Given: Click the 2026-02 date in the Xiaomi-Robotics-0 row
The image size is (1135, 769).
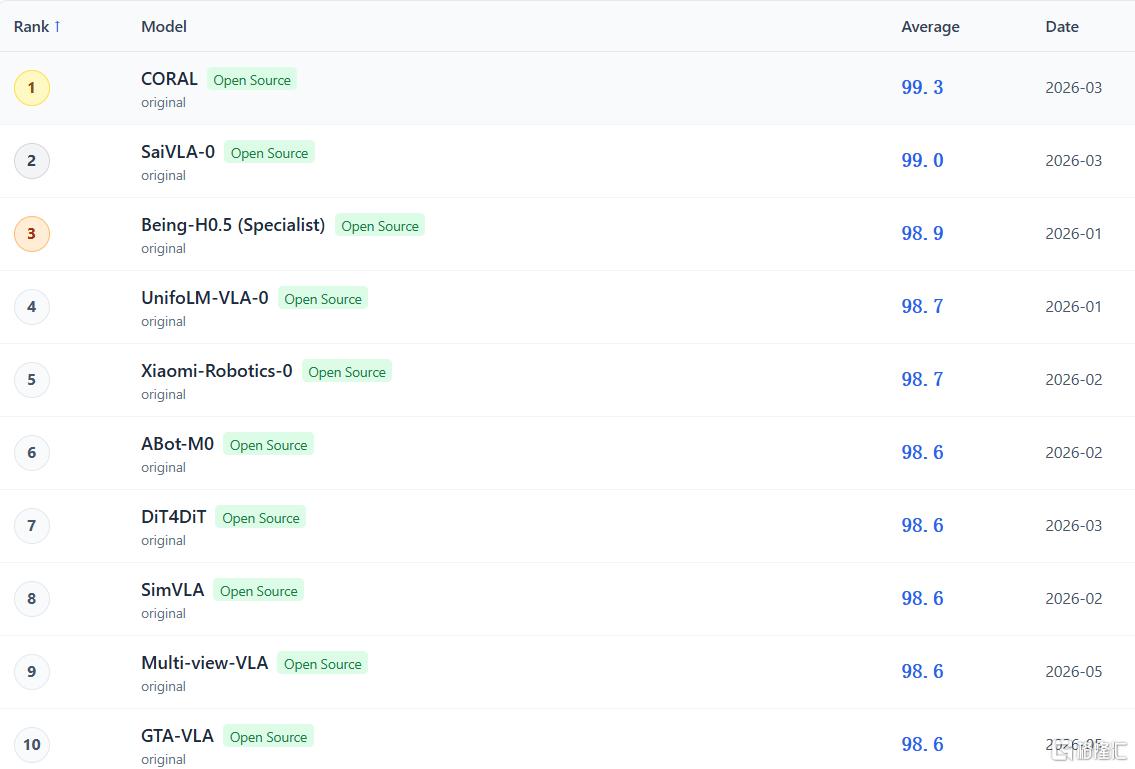Looking at the screenshot, I should coord(1073,379).
